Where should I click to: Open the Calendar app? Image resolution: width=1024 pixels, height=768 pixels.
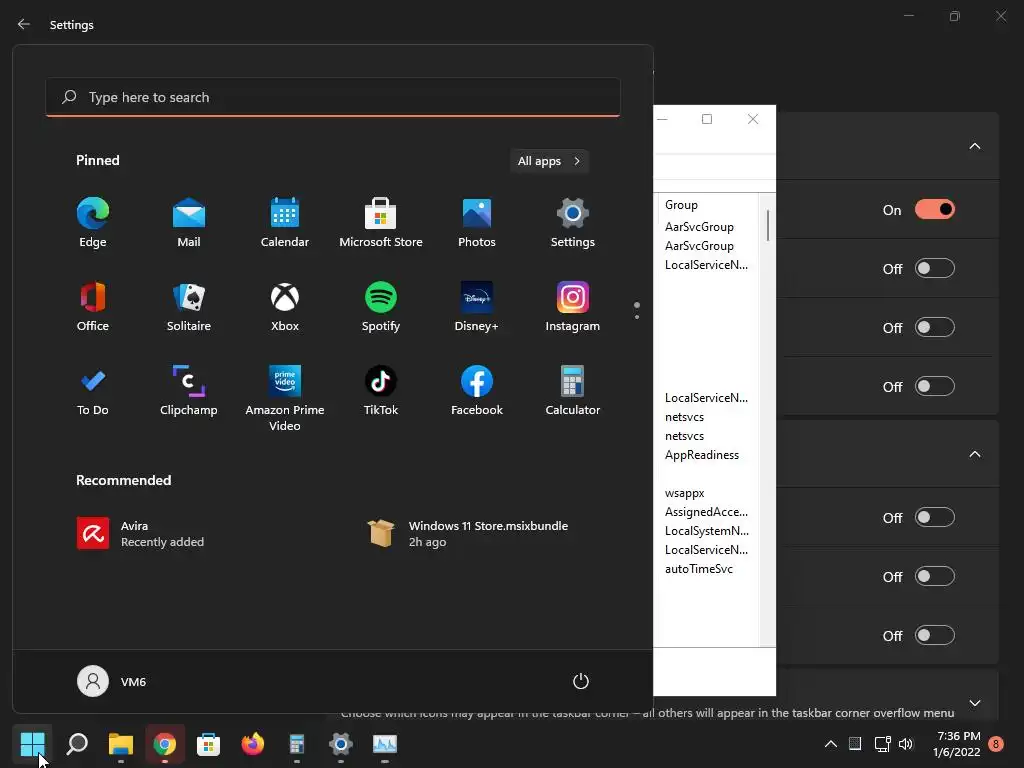(285, 222)
